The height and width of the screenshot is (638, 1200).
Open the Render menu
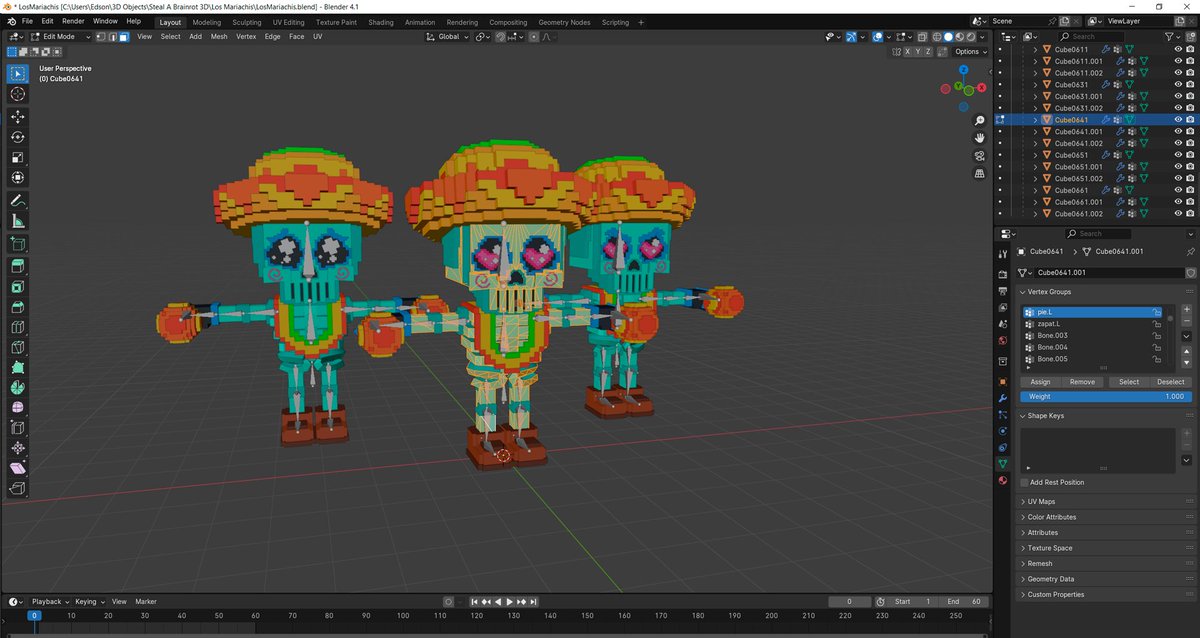[x=73, y=21]
